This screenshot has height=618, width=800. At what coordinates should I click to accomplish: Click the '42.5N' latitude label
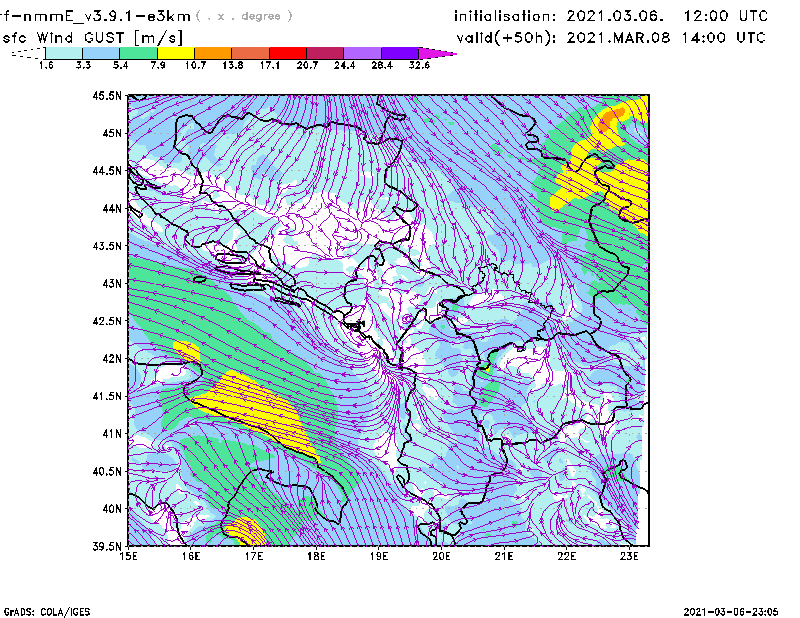point(107,321)
